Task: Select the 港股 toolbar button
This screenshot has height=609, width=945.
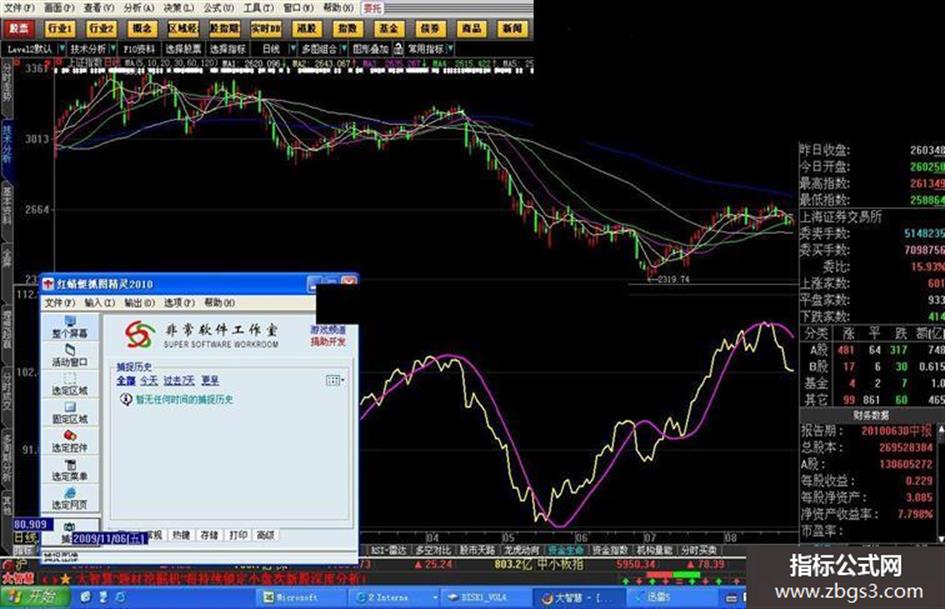Action: click(x=307, y=28)
